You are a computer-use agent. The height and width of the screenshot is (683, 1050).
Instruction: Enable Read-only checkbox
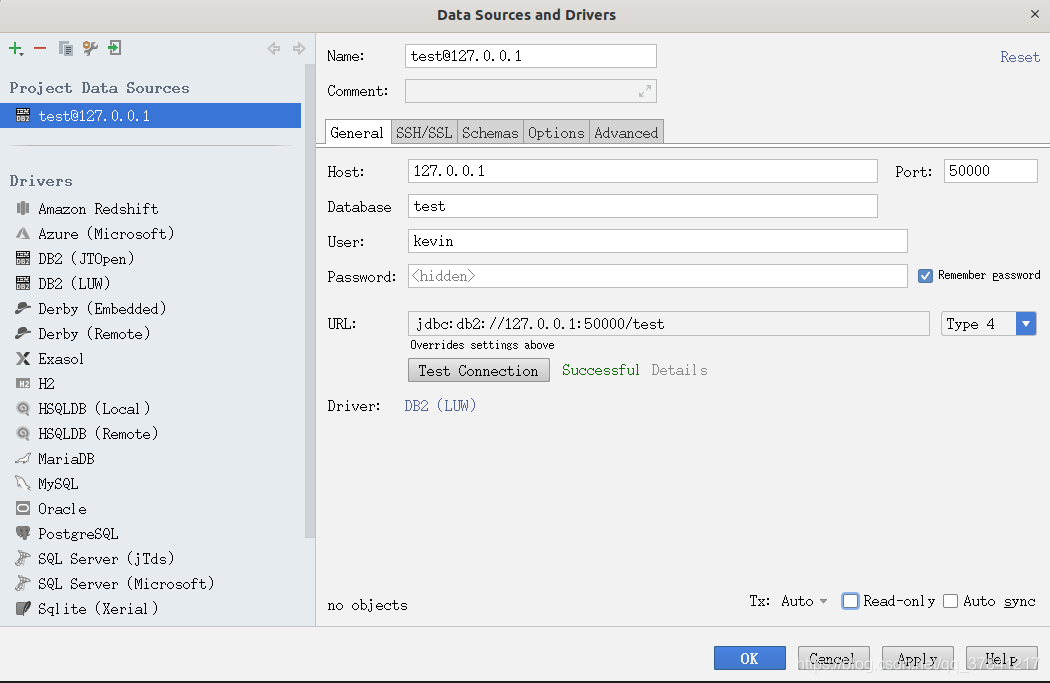850,601
